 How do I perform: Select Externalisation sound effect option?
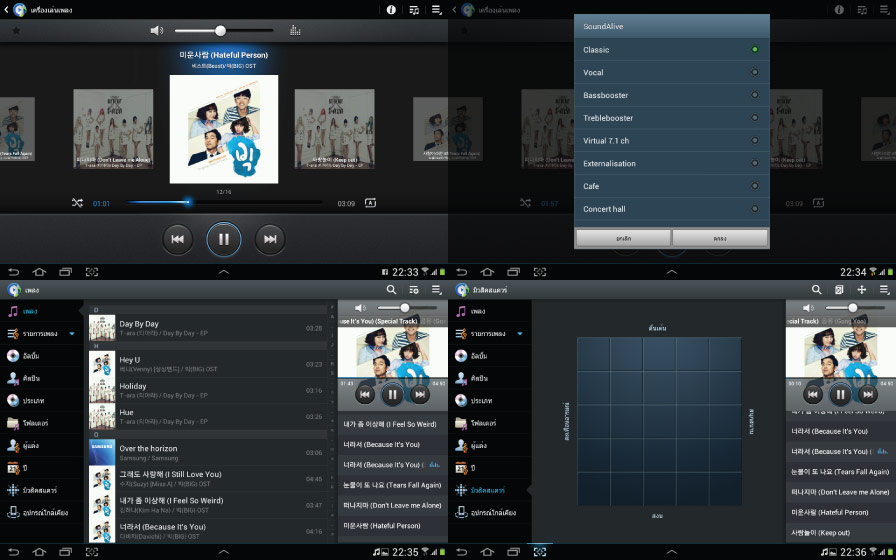[x=671, y=163]
